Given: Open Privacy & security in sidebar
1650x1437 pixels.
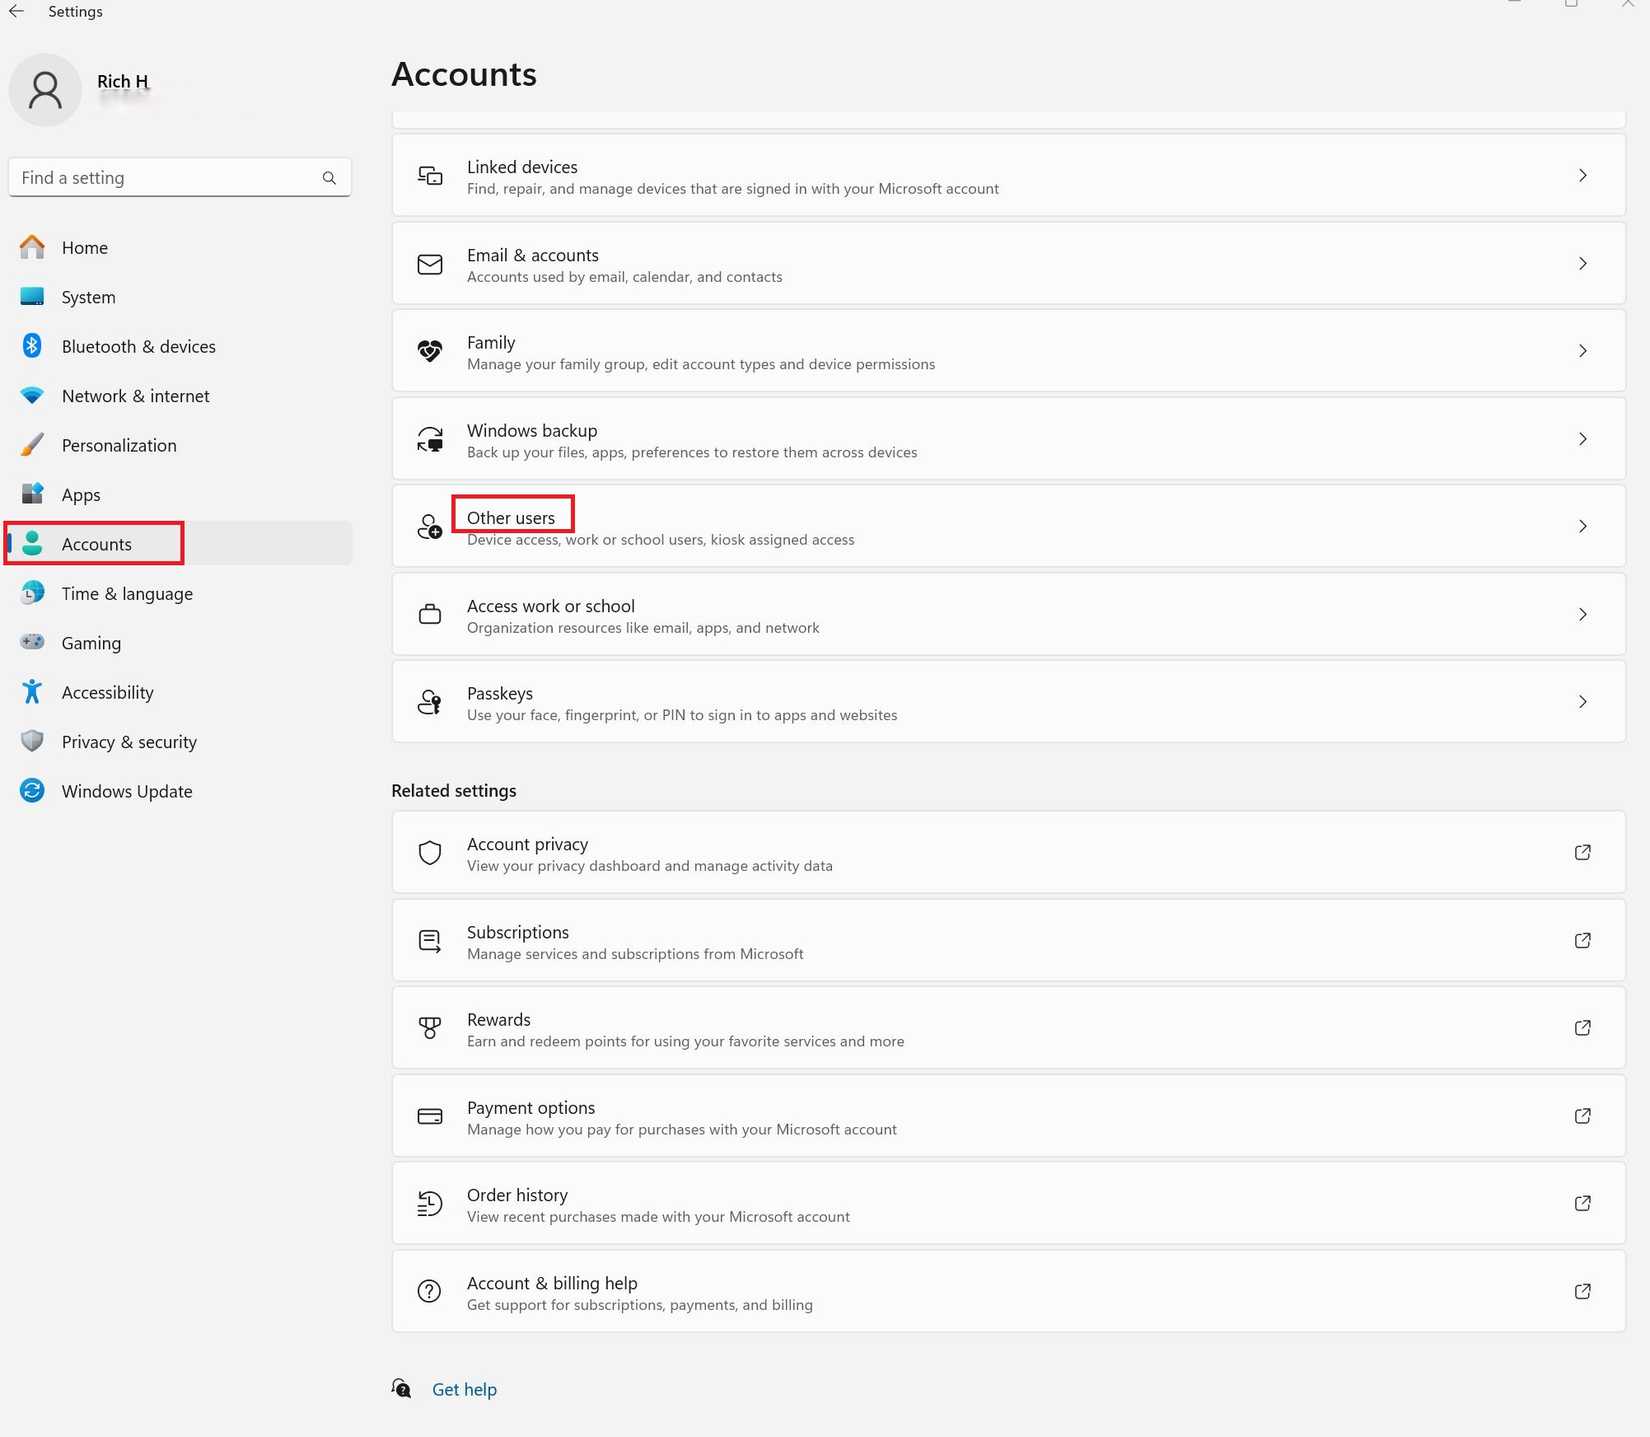Looking at the screenshot, I should pos(129,742).
